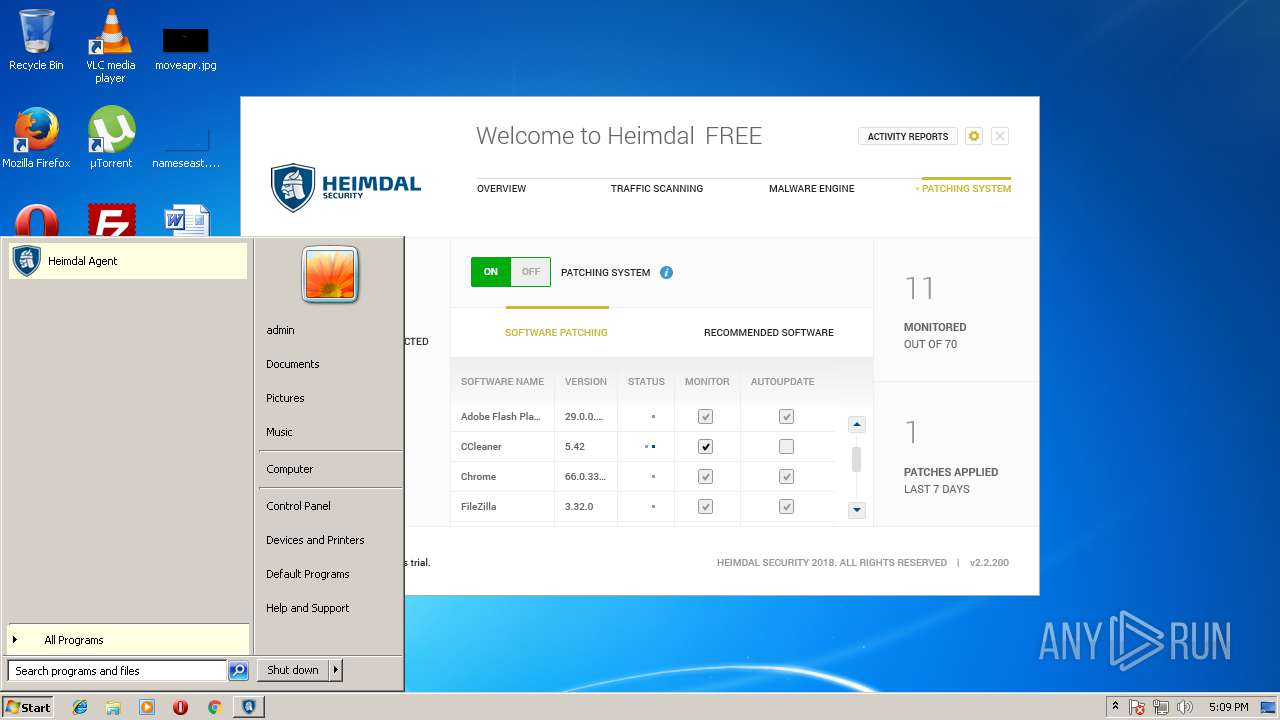The width and height of the screenshot is (1280, 720).
Task: Click the clock showing 5:09 PM
Action: [1228, 707]
